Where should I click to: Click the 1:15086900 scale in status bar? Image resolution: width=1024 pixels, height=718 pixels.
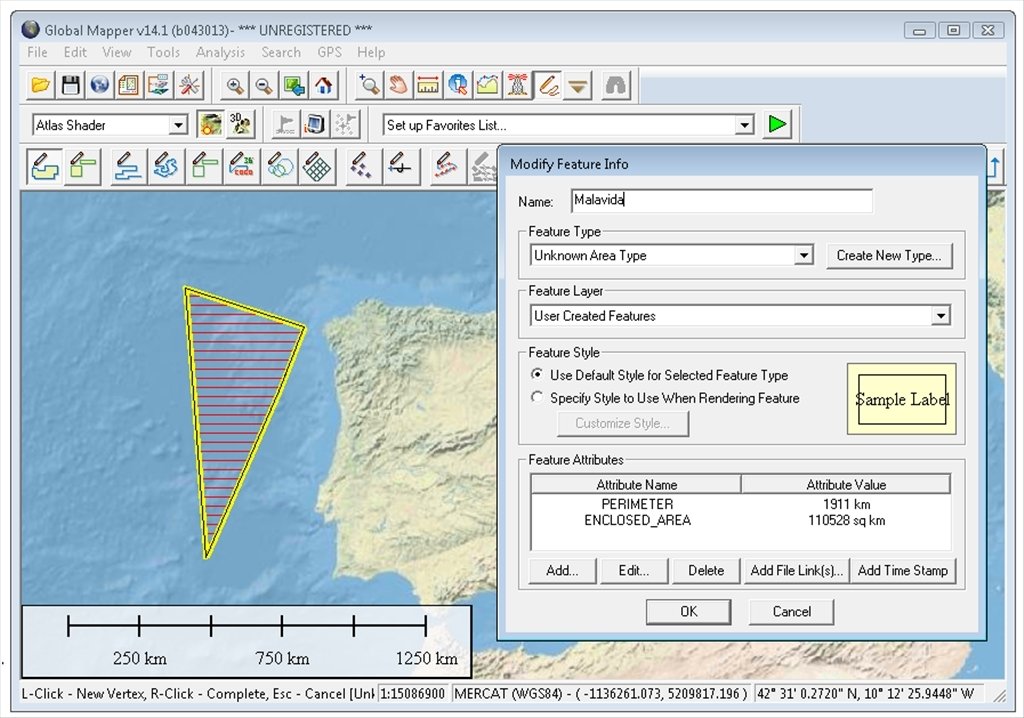[413, 694]
